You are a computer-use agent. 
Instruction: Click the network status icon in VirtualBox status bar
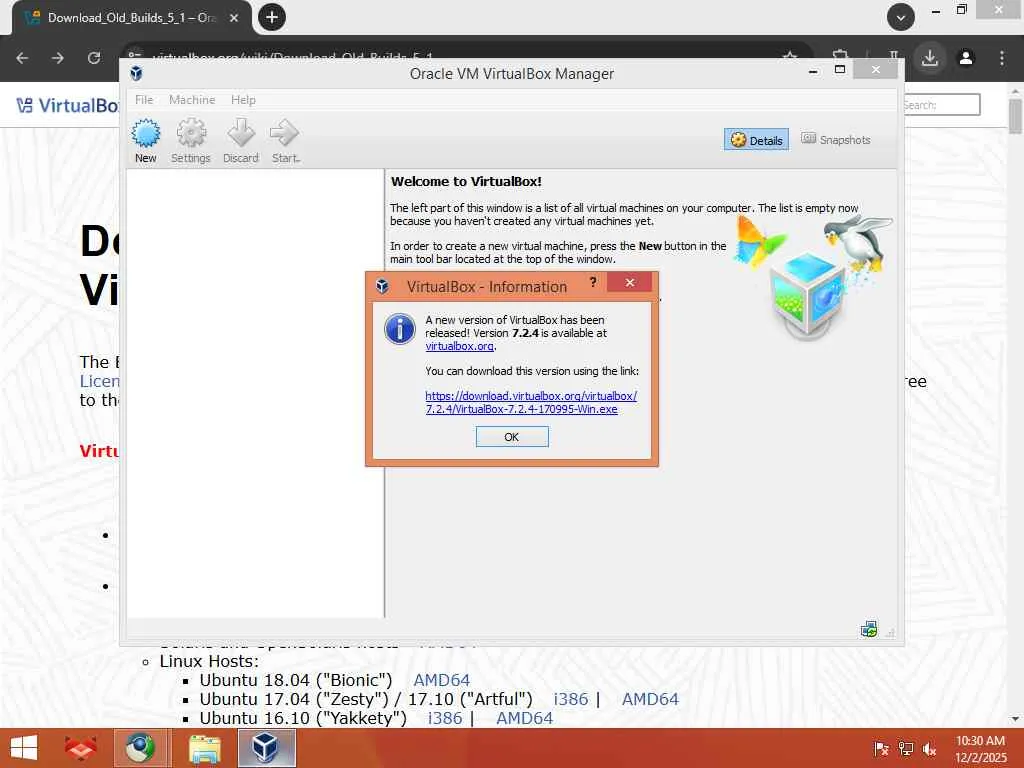coord(869,630)
